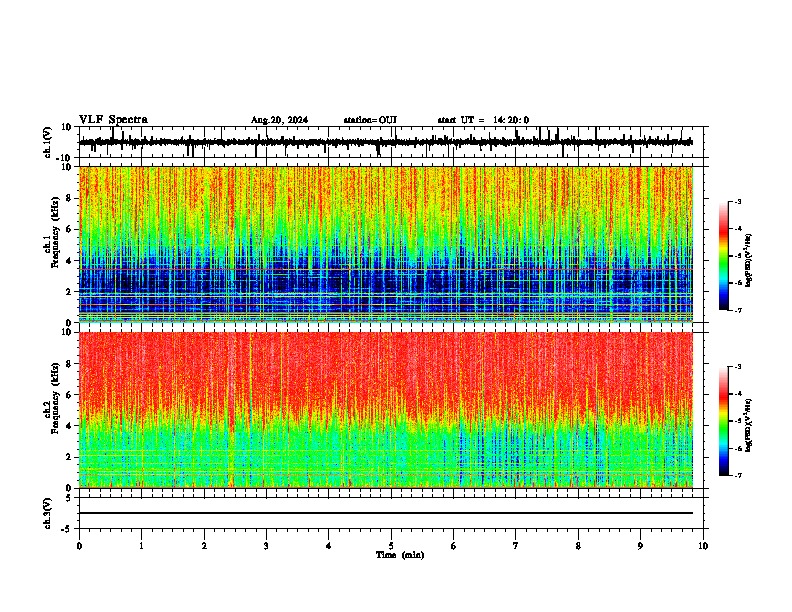This screenshot has width=792, height=612.
Task: Click the "Time (min)" axis title
Action: coord(400,555)
